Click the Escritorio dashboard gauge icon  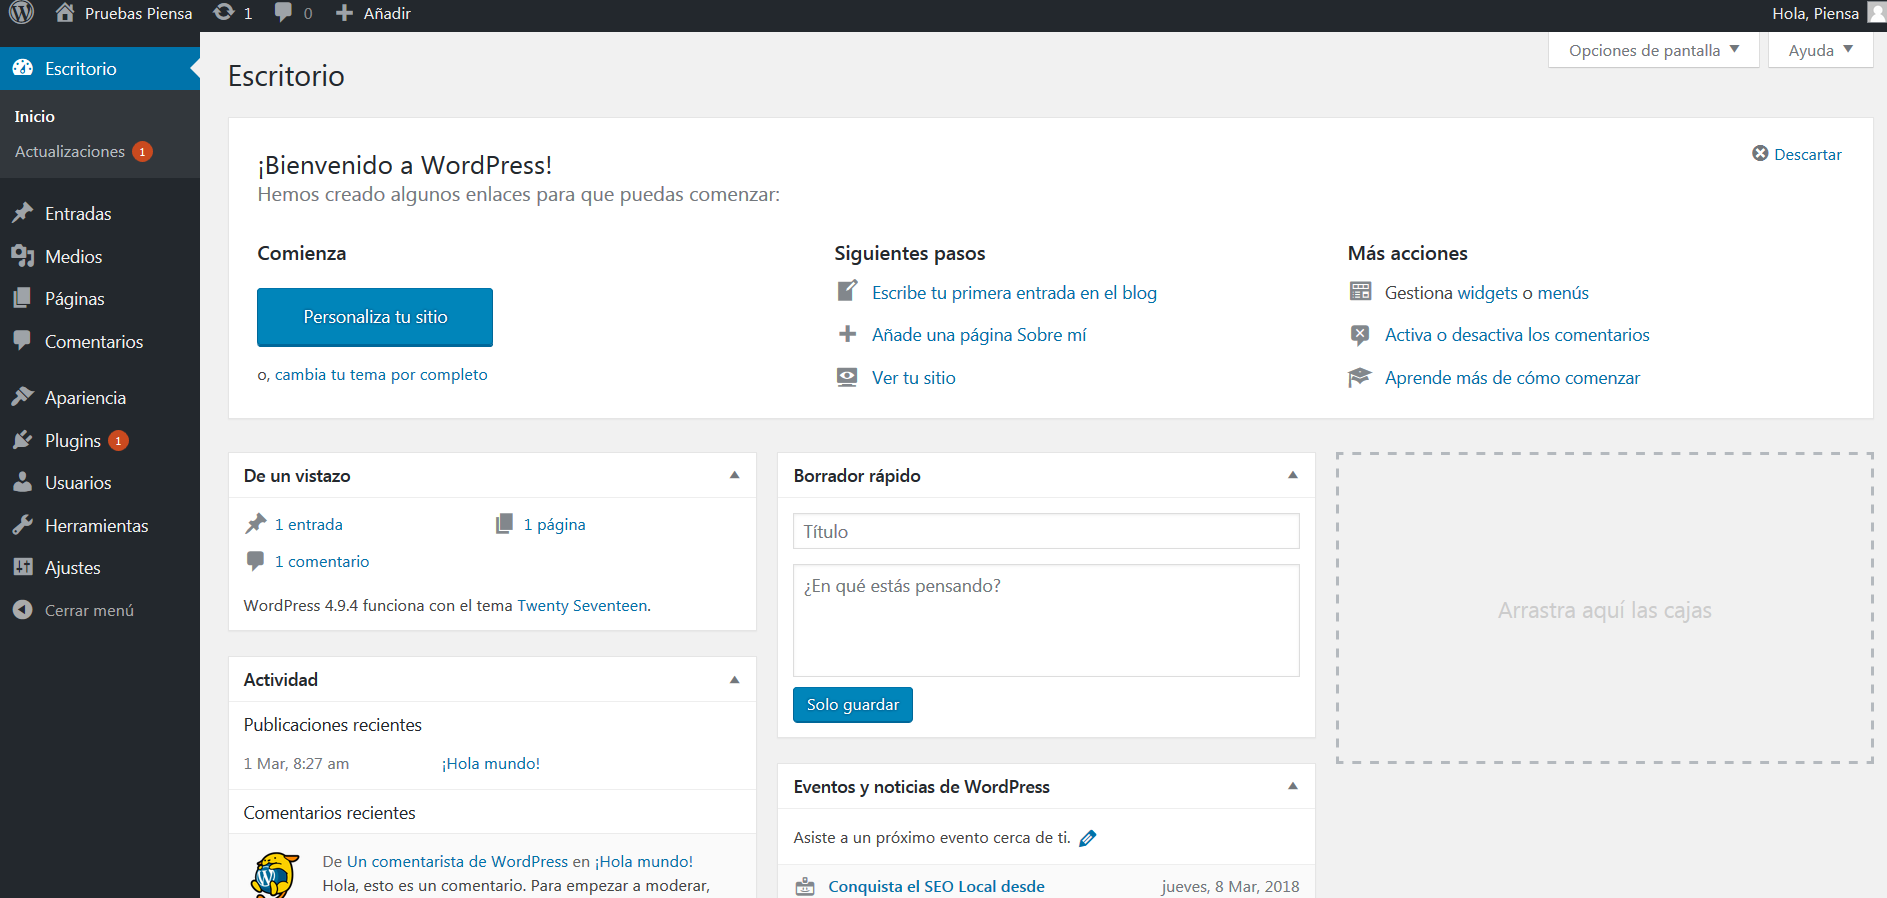click(x=23, y=68)
